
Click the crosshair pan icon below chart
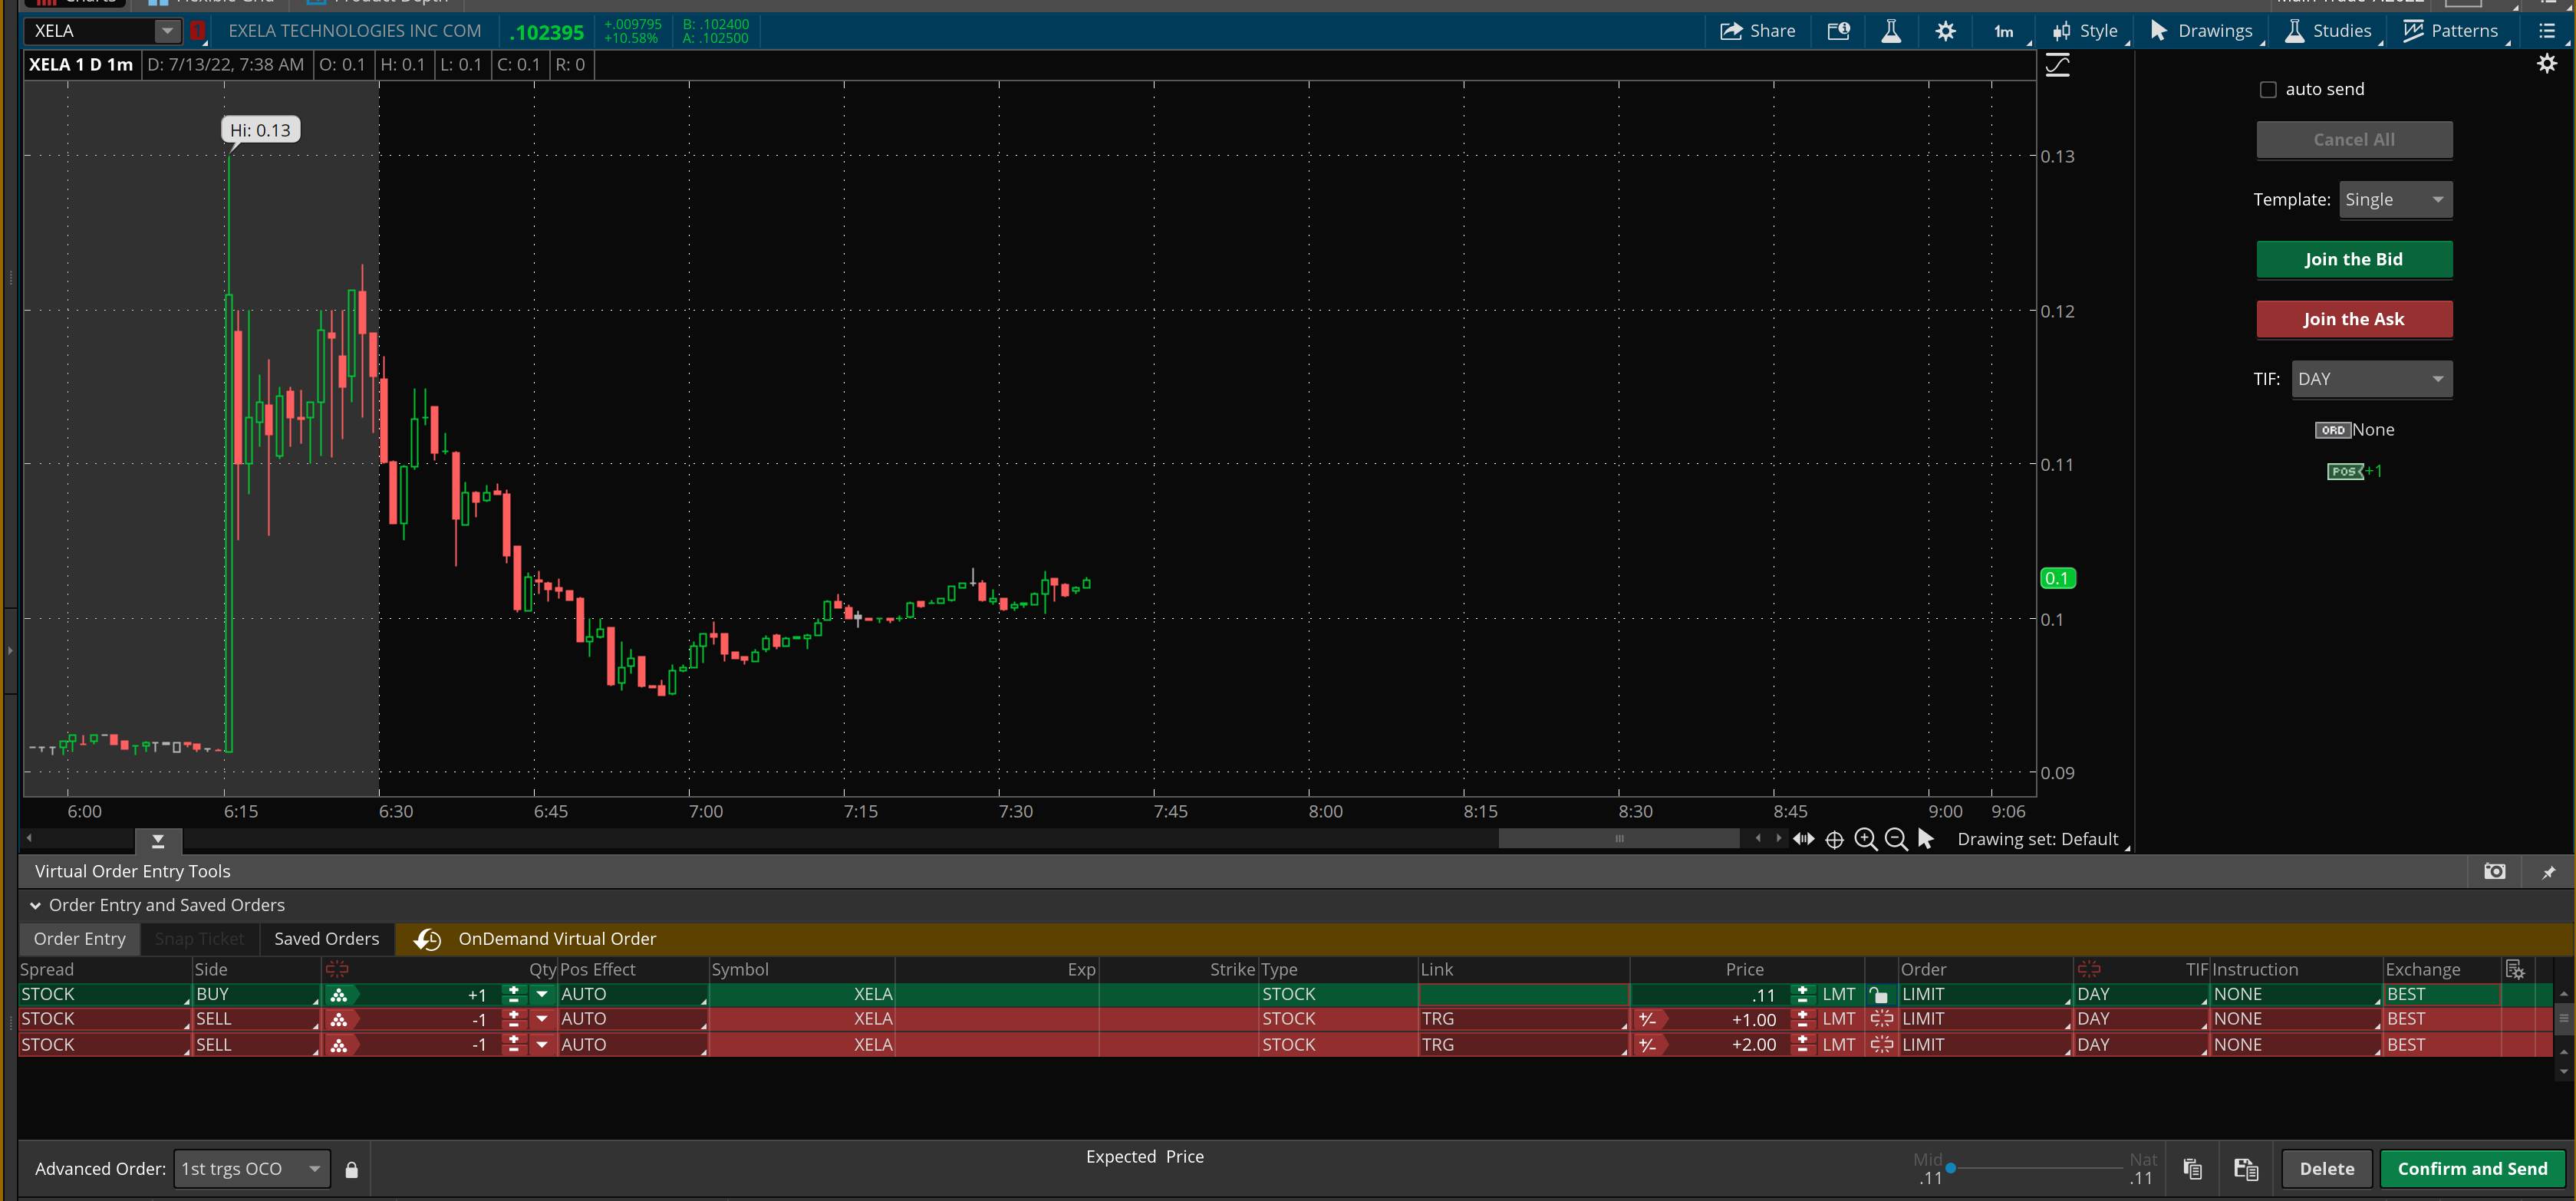[1834, 839]
